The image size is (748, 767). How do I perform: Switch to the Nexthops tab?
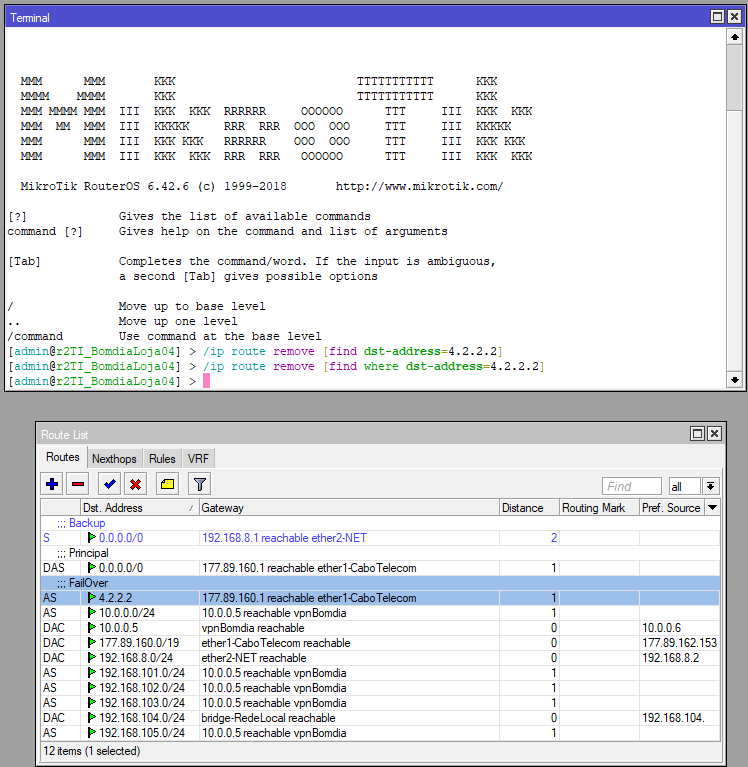coord(114,458)
